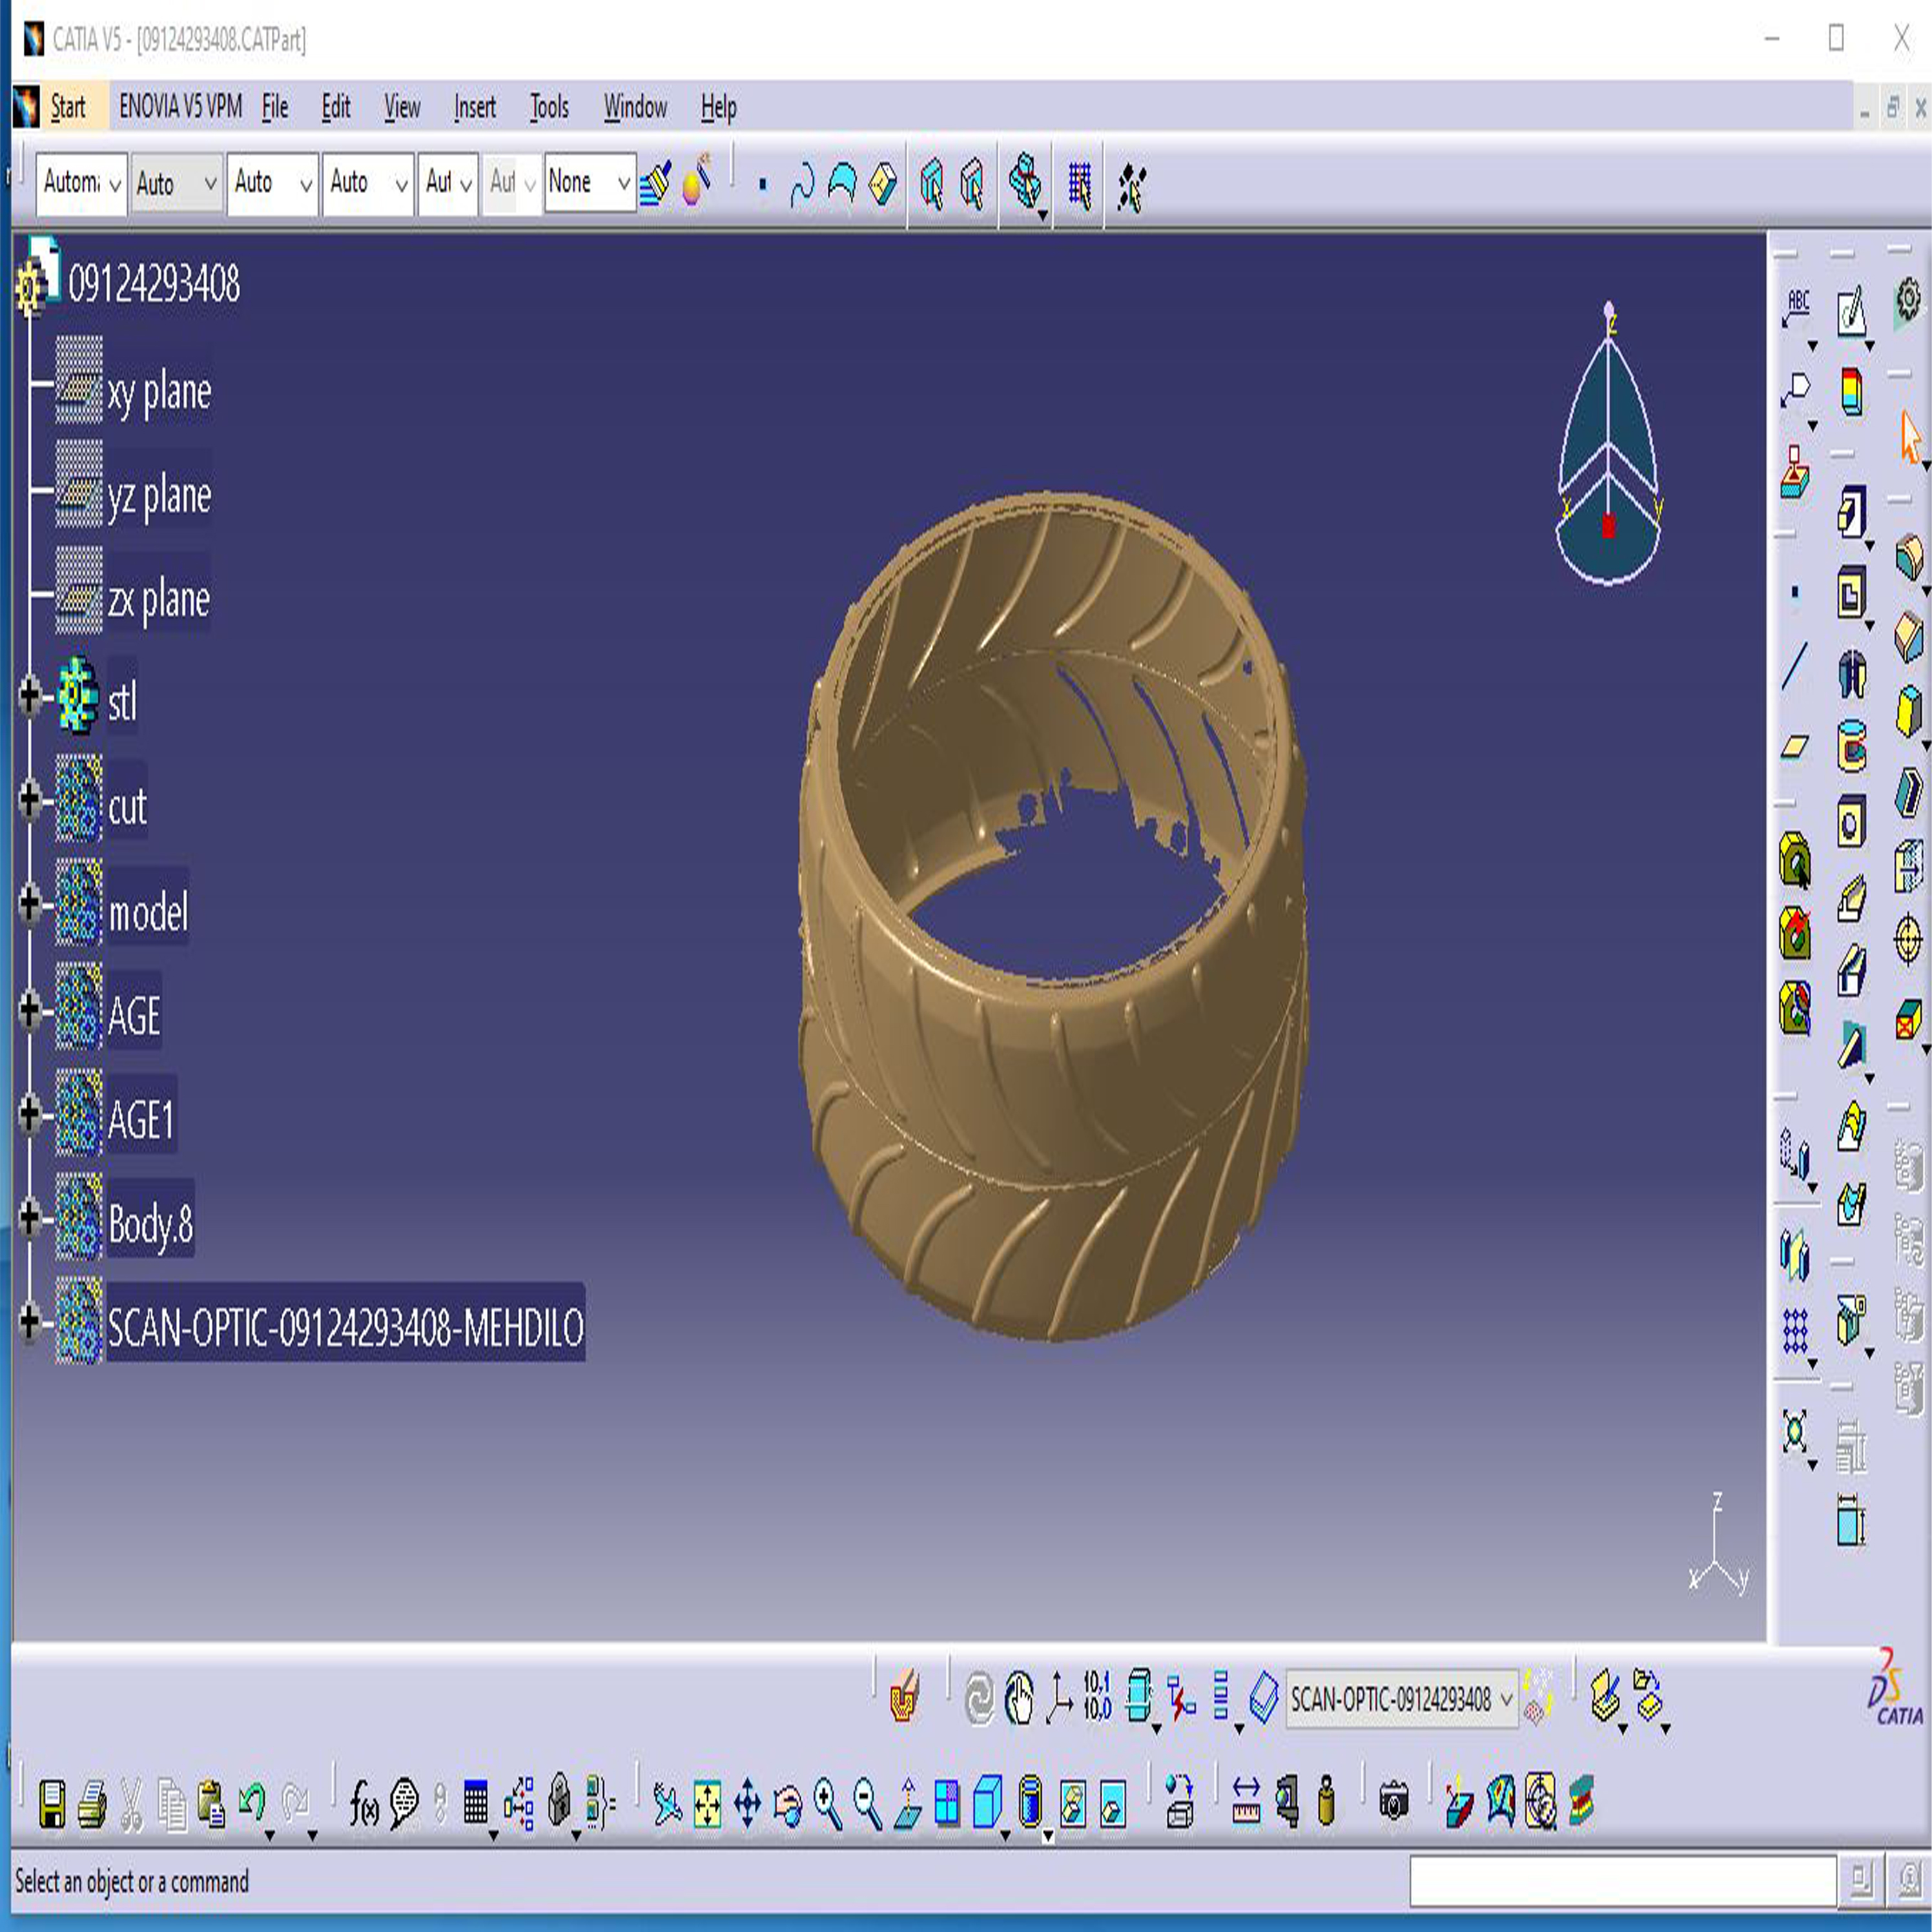The height and width of the screenshot is (1932, 1932).
Task: Open the Edit menu
Action: pyautogui.click(x=336, y=107)
